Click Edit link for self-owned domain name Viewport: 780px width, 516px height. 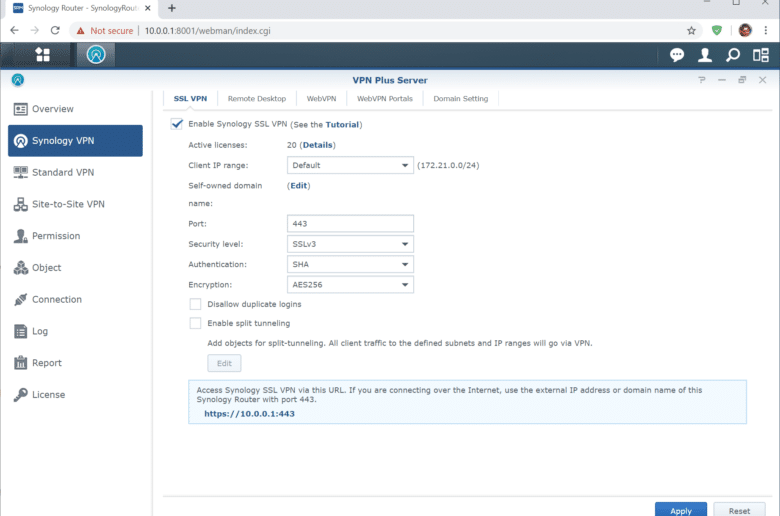coord(298,186)
